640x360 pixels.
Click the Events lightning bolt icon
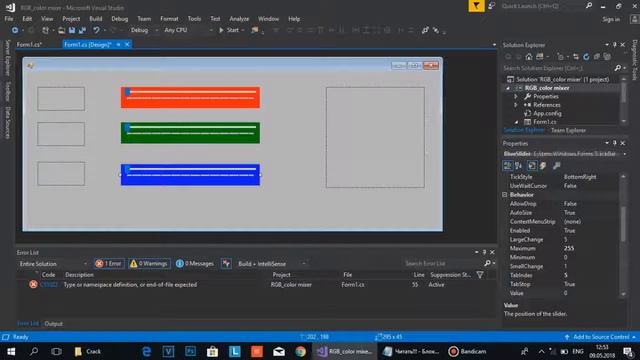pos(543,165)
